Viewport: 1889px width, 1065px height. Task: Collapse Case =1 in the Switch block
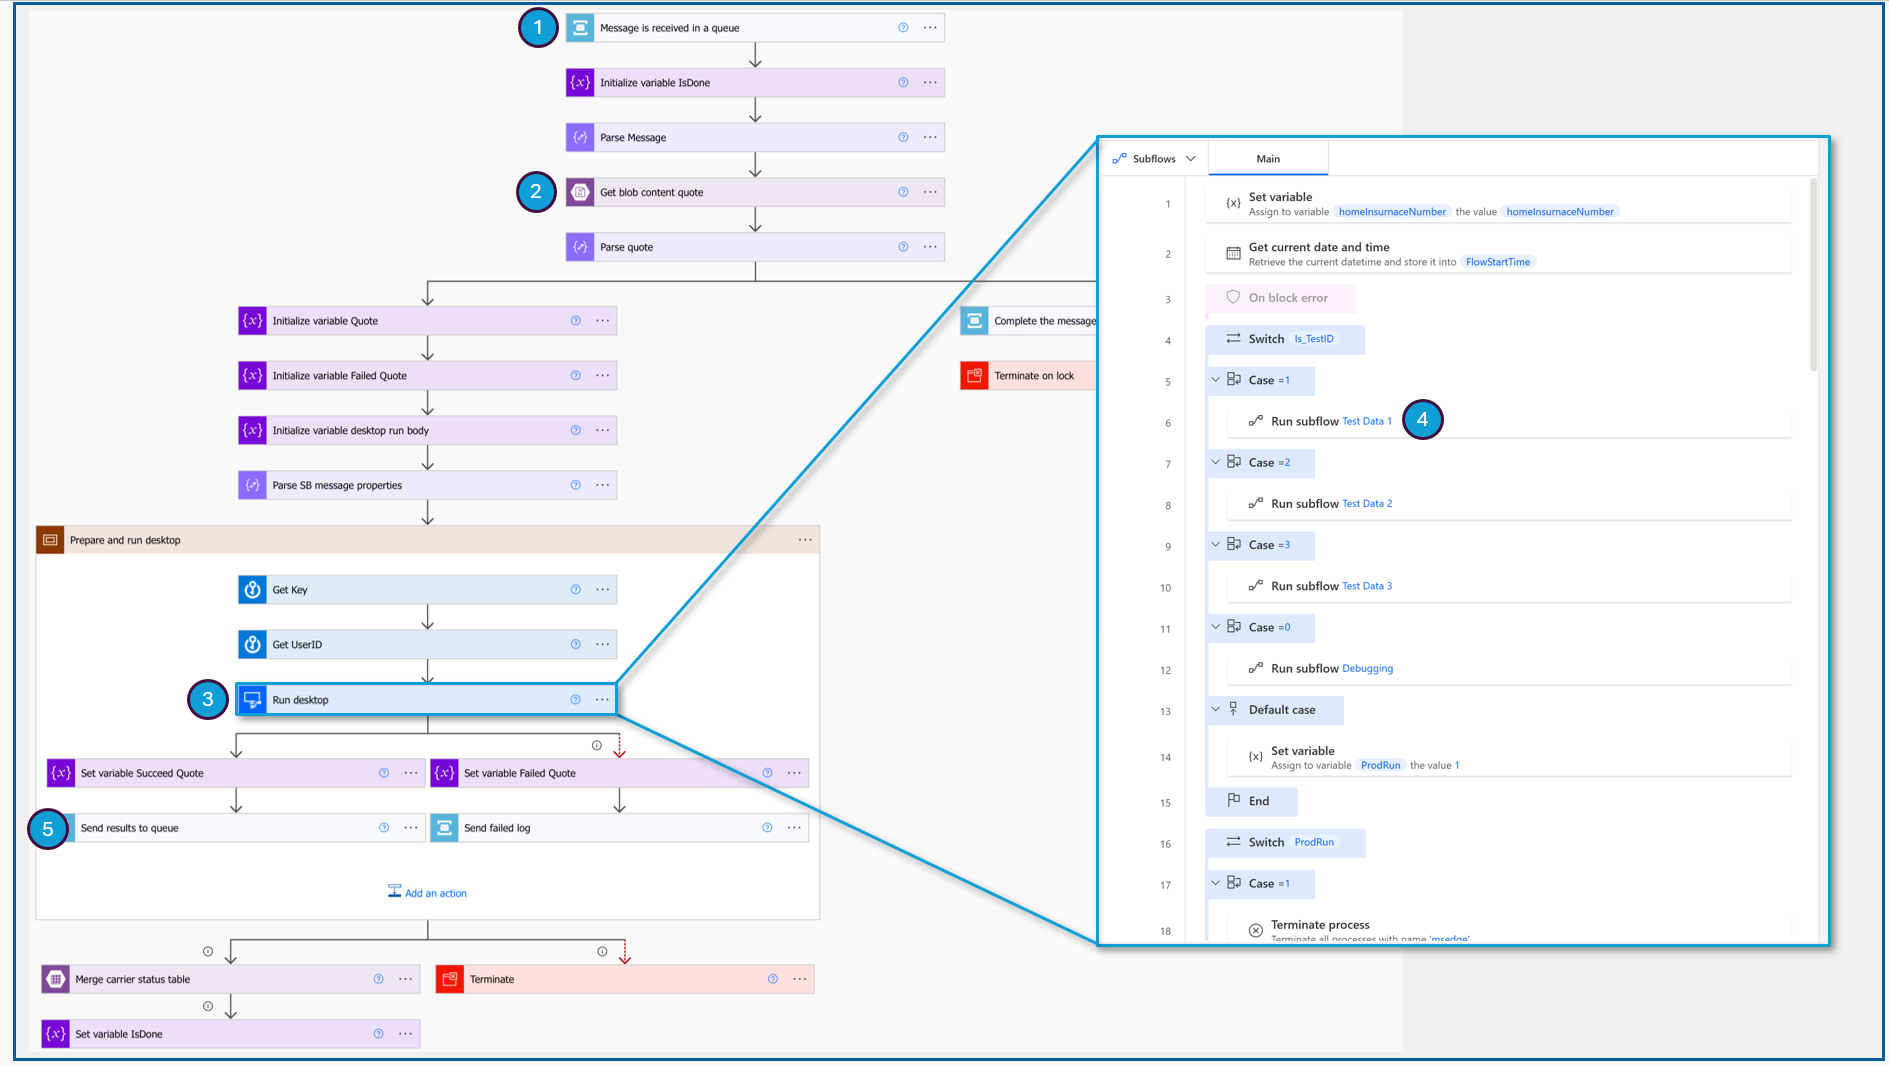point(1216,380)
